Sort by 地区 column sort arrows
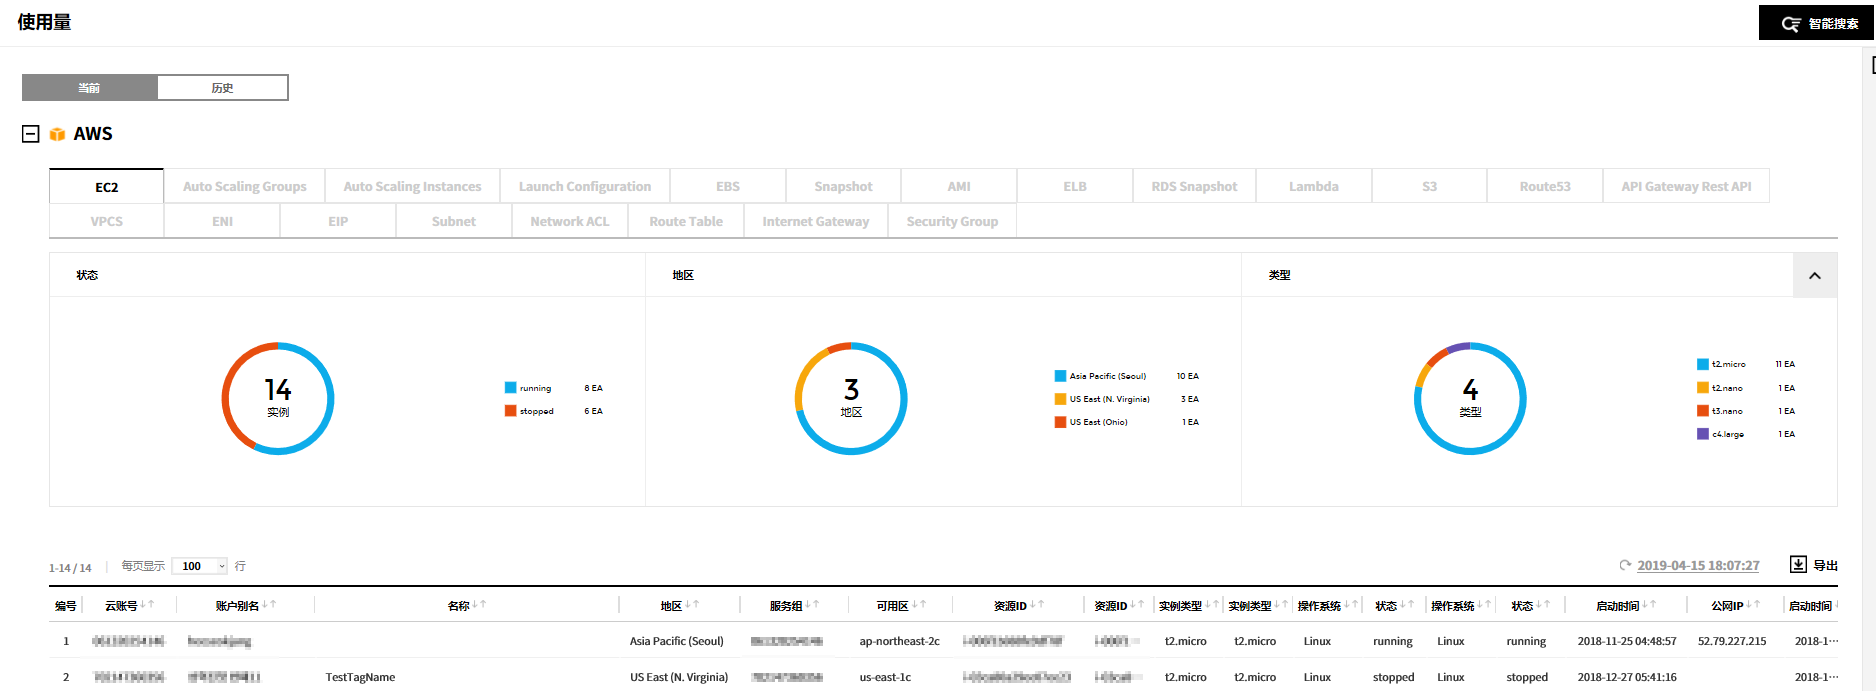The height and width of the screenshot is (691, 1876). pyautogui.click(x=692, y=605)
